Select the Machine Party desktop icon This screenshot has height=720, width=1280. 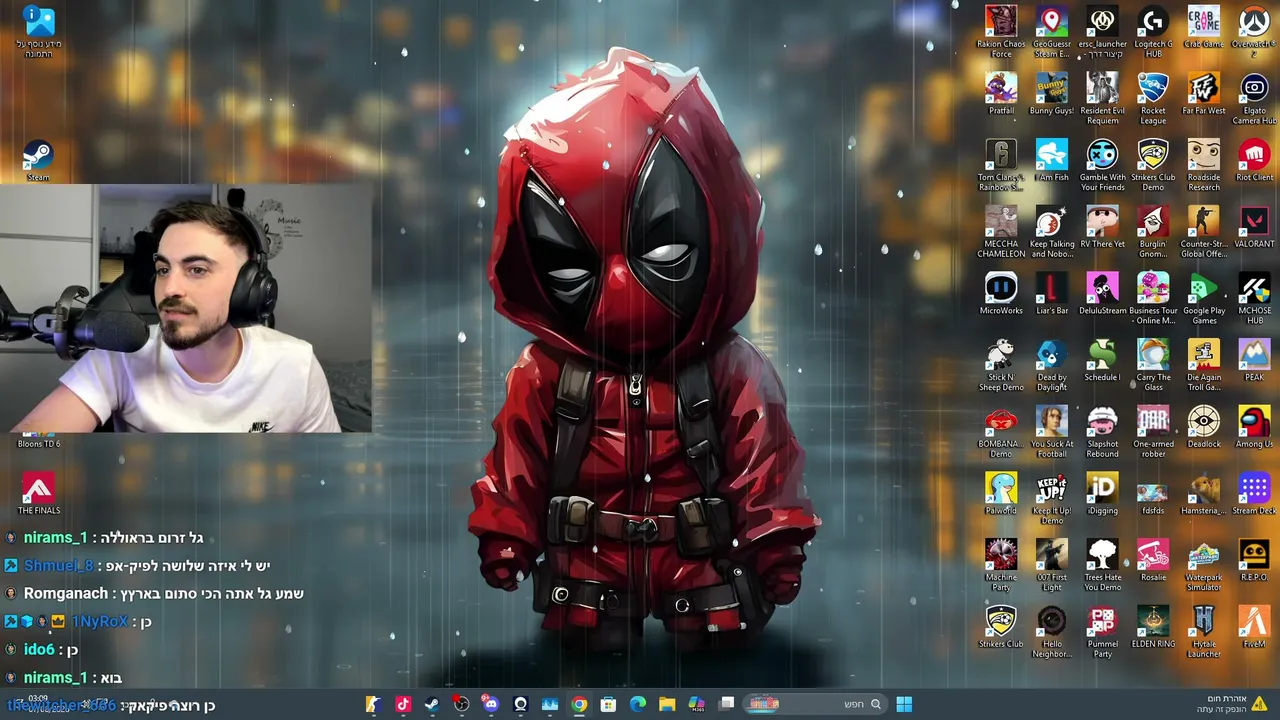tap(1001, 566)
